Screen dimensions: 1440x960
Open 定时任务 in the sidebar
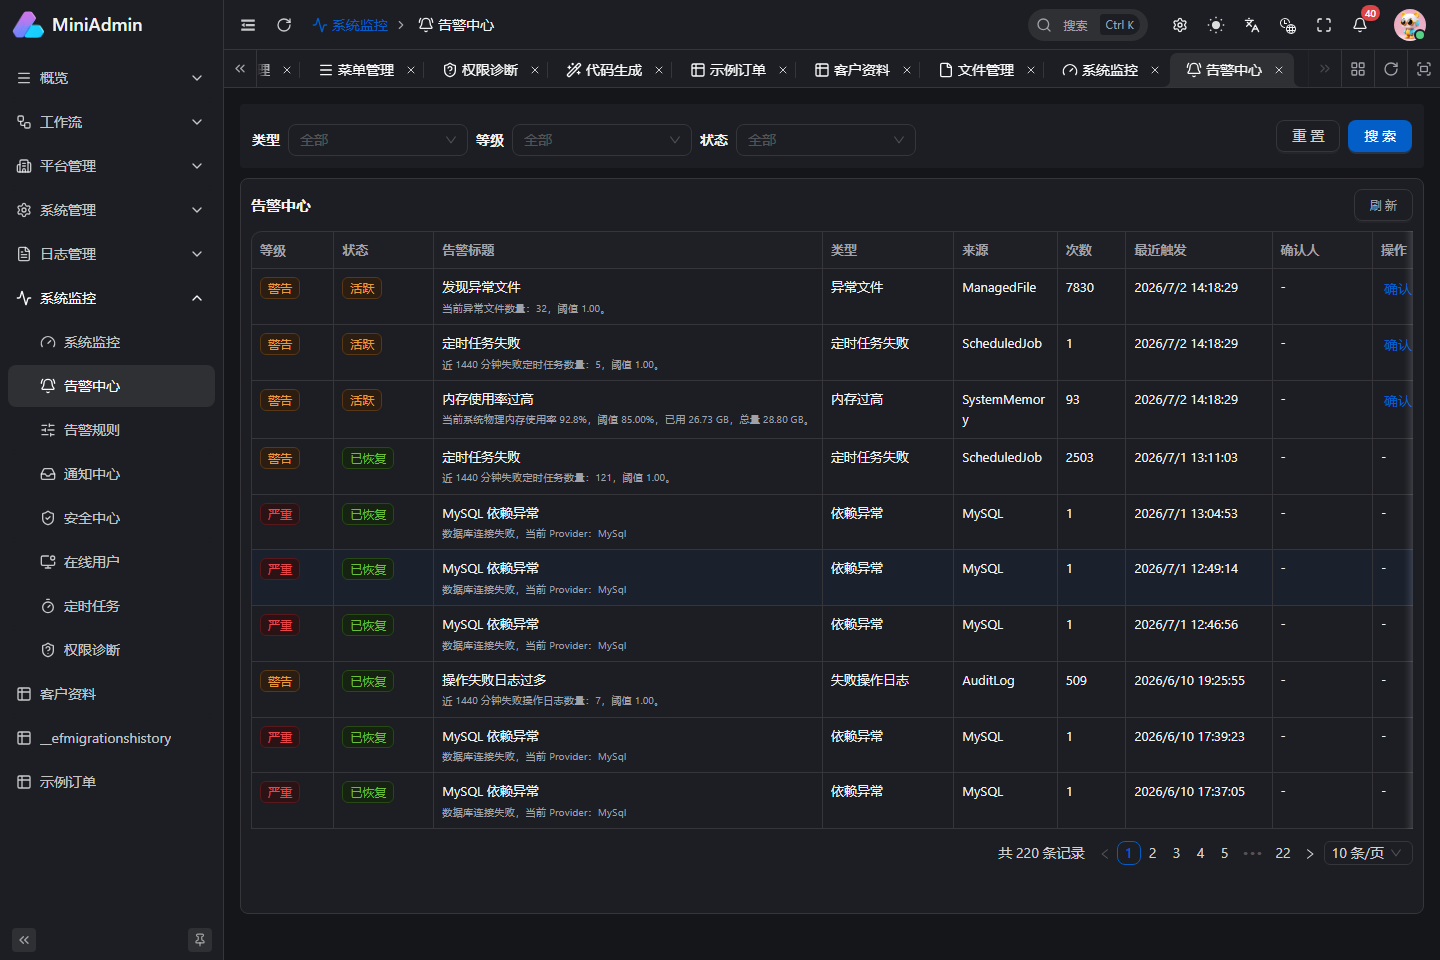click(111, 606)
